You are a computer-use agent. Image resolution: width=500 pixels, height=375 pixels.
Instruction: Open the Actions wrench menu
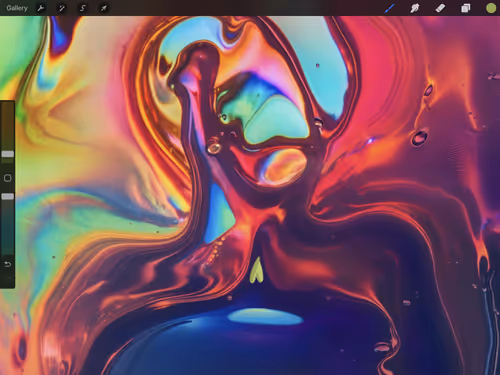coord(41,8)
